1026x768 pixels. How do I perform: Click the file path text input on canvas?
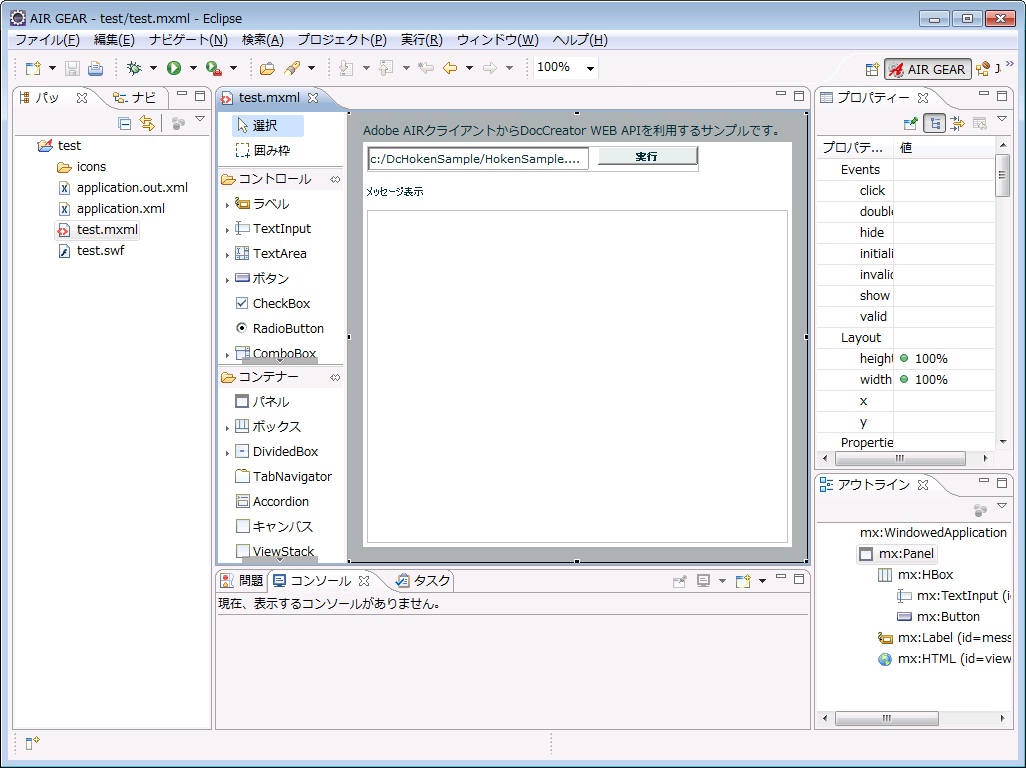478,159
